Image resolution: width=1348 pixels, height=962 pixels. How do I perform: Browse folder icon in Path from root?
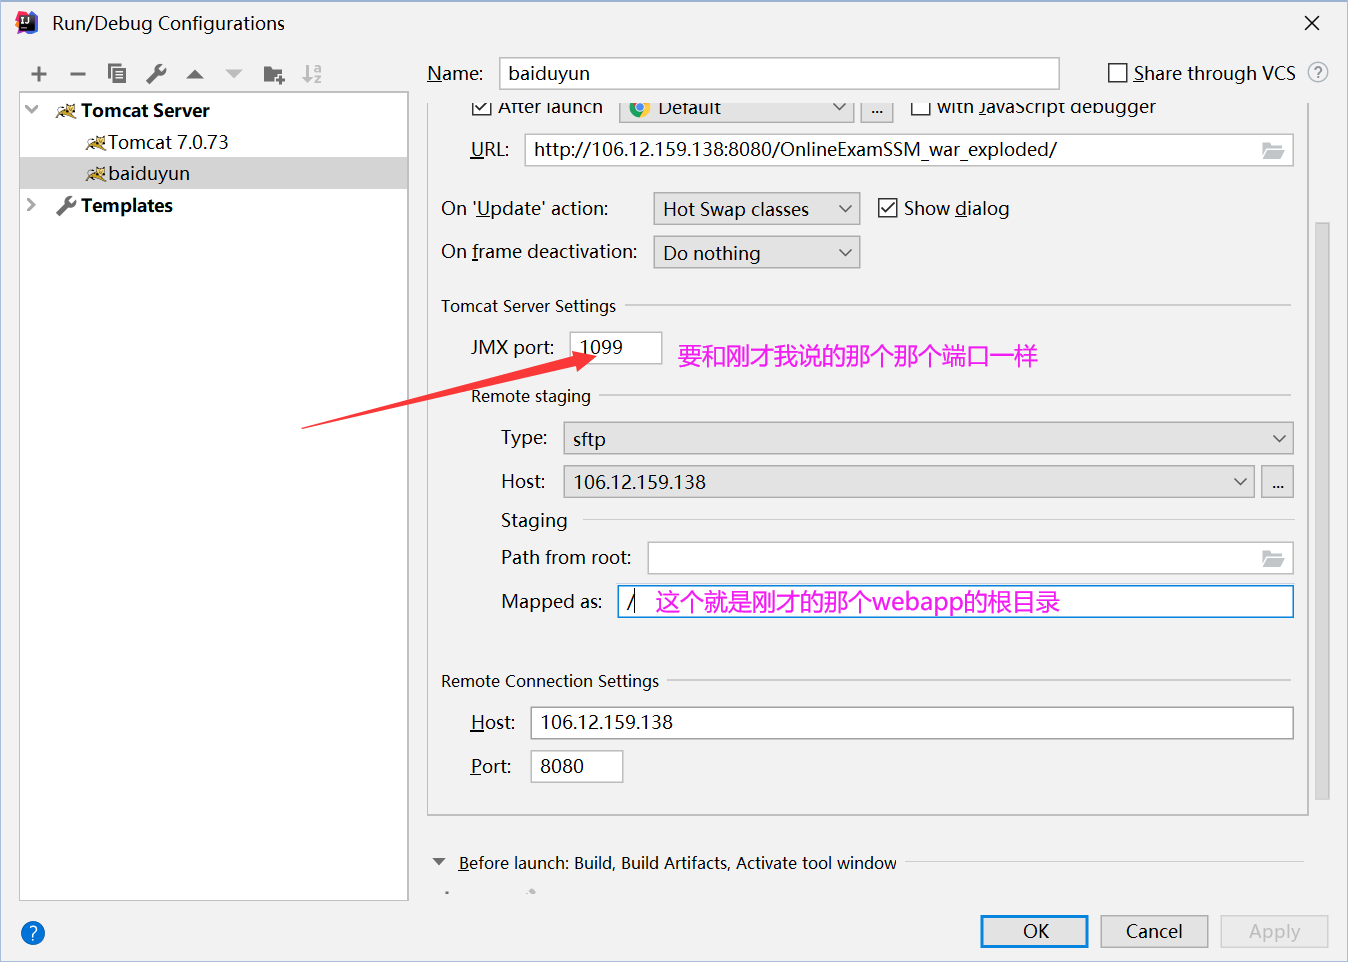[1273, 558]
